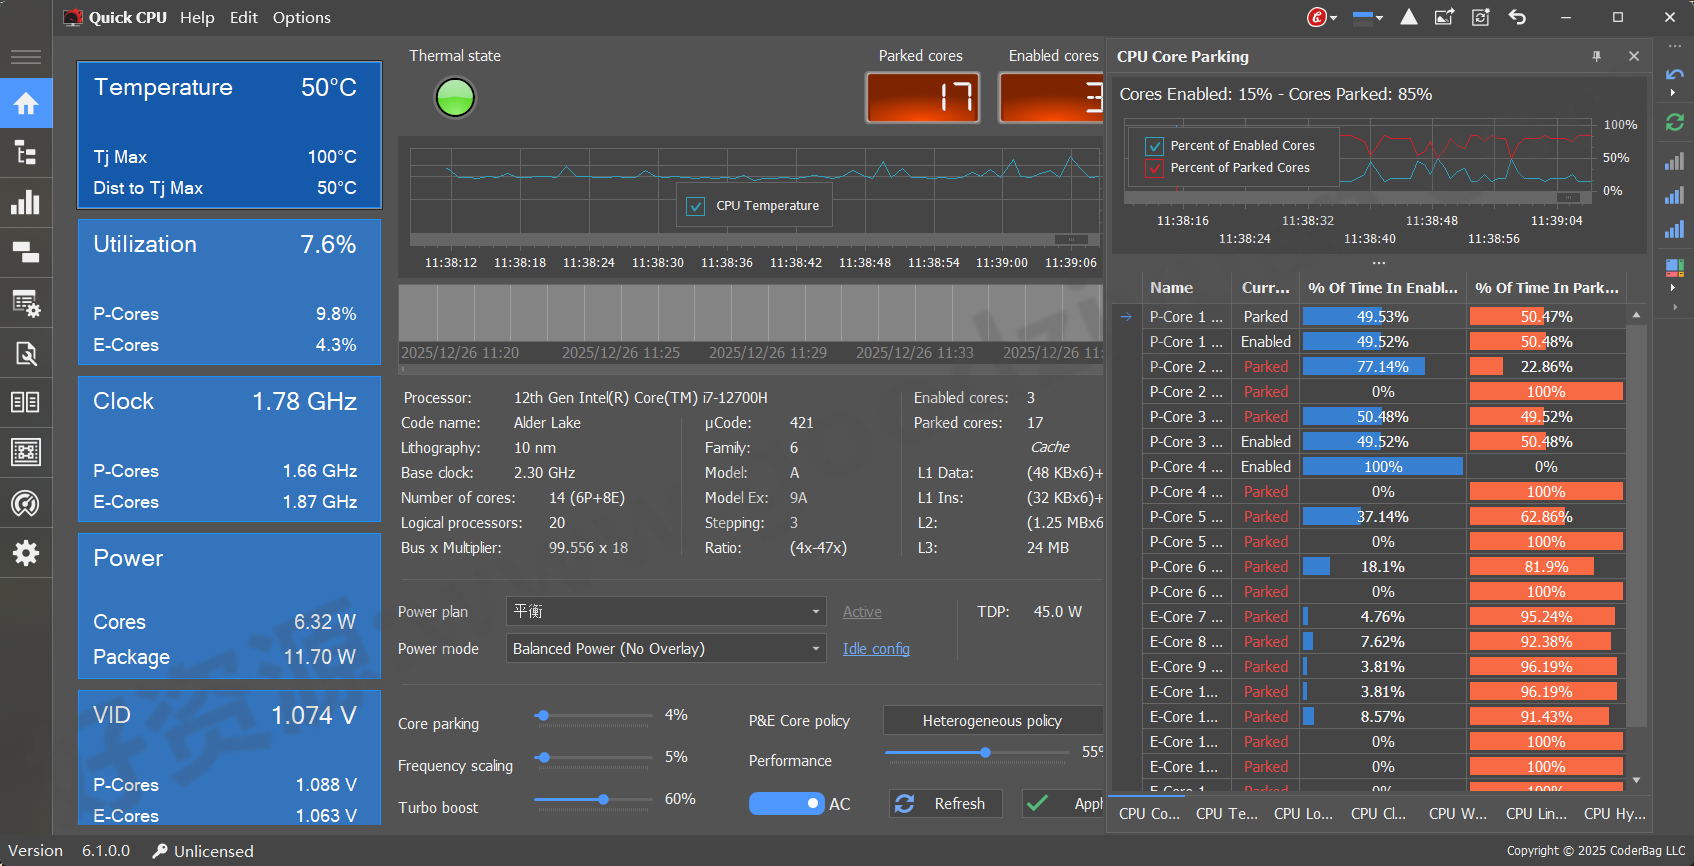Screen dimensions: 1694x866
Task: Open the Power mode dropdown
Action: (666, 649)
